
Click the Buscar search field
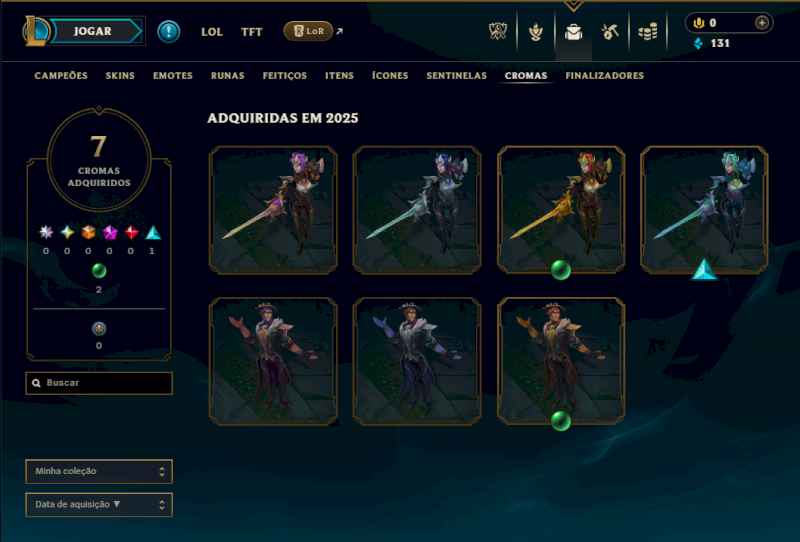click(99, 383)
